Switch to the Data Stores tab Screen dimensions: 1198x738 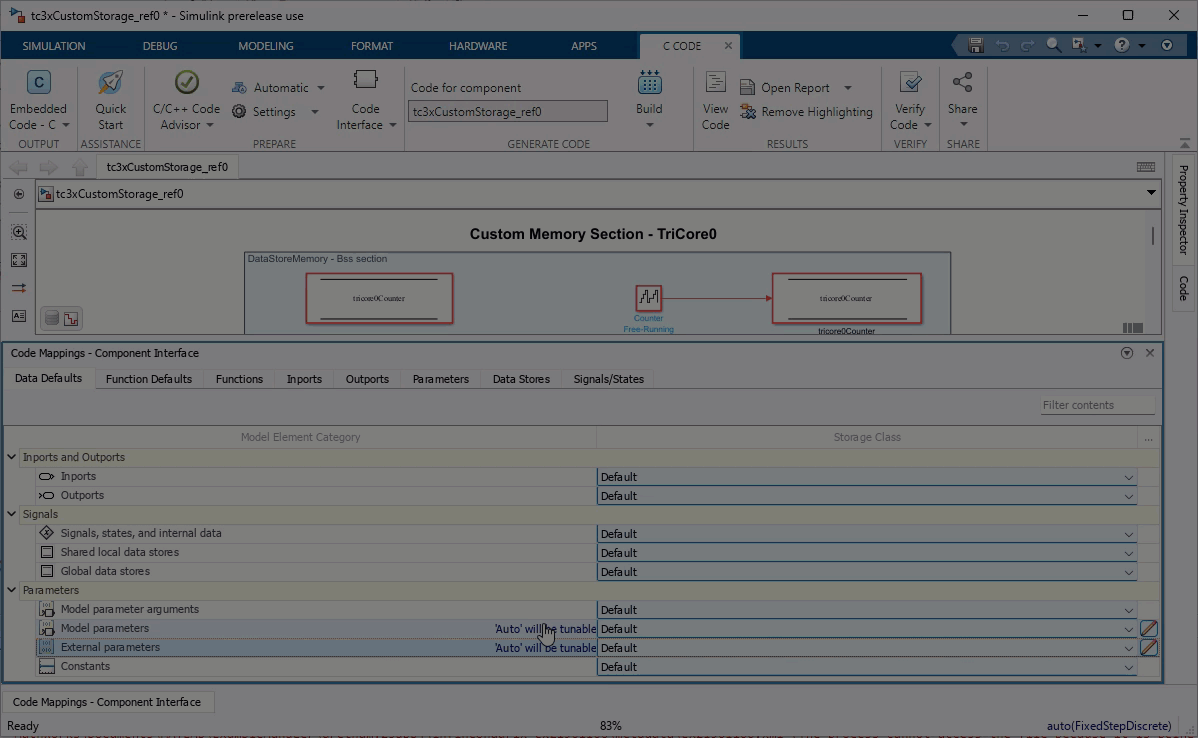[520, 379]
